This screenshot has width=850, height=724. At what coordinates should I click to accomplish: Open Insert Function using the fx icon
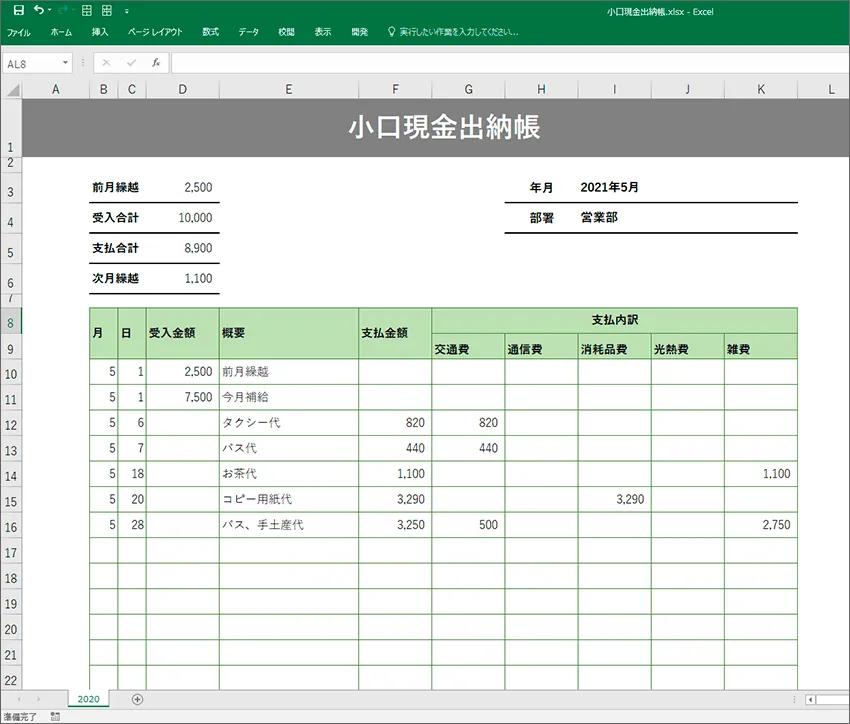coord(156,61)
